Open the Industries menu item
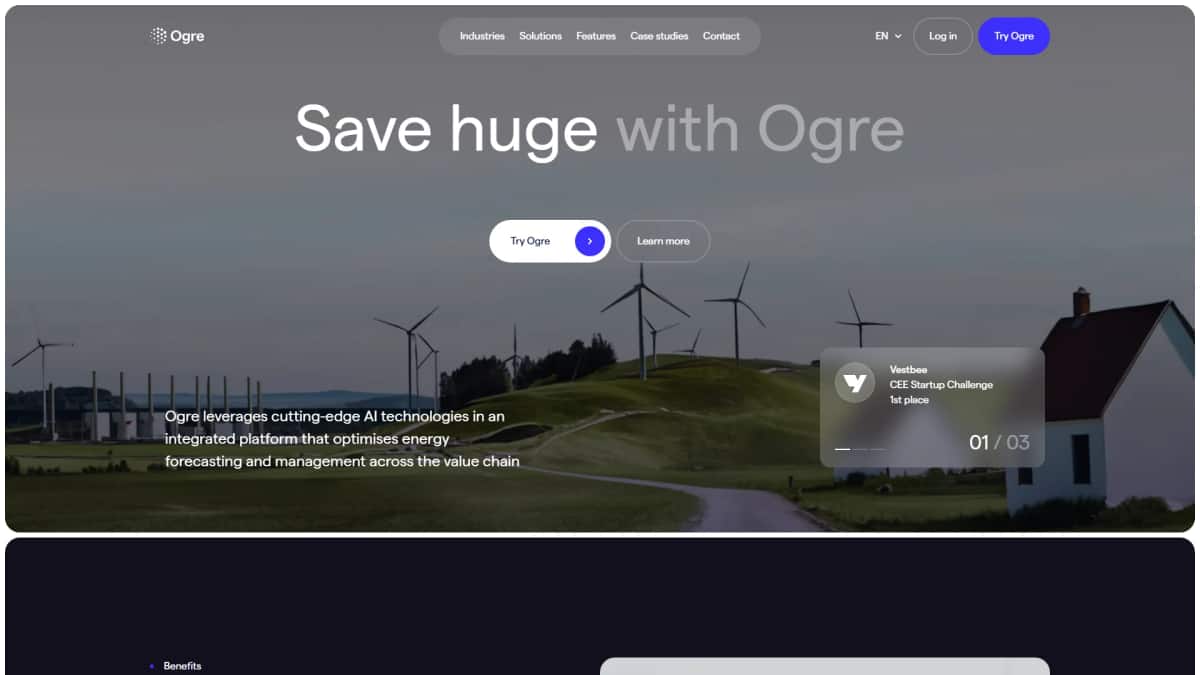Viewport: 1200px width, 675px height. [x=482, y=36]
